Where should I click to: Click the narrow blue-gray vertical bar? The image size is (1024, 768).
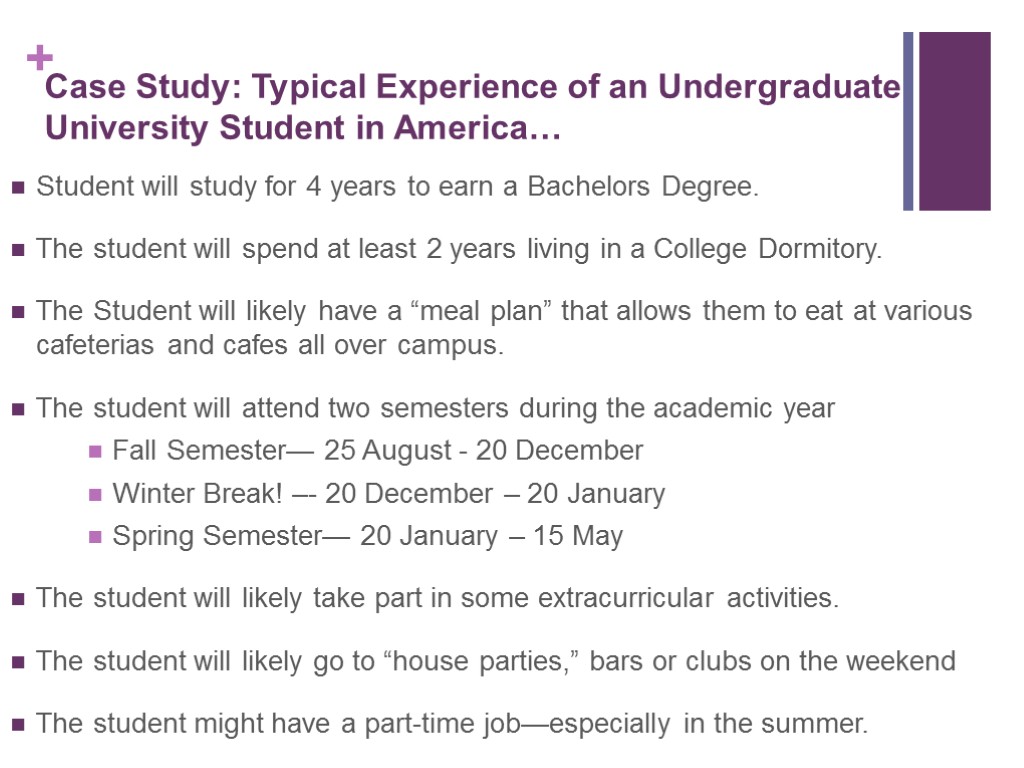pos(908,121)
